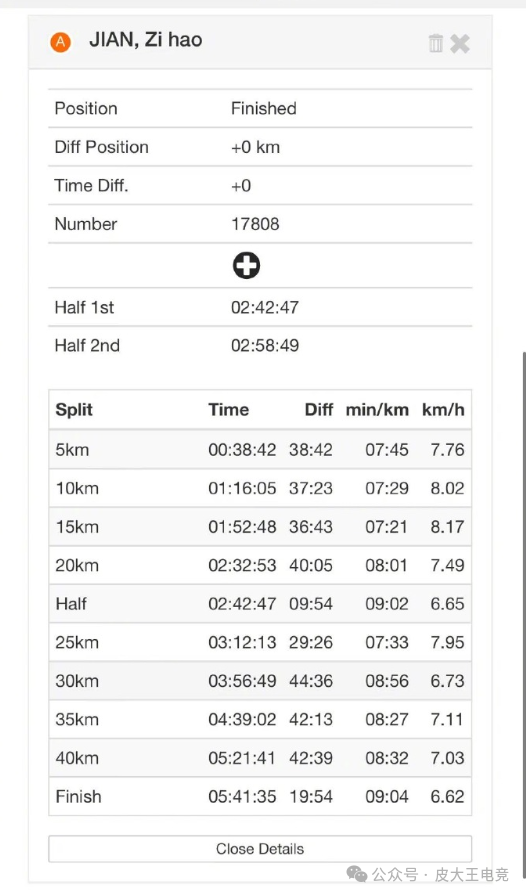526x896 pixels.
Task: Click the WeChat logo watermark icon
Action: [x=357, y=874]
